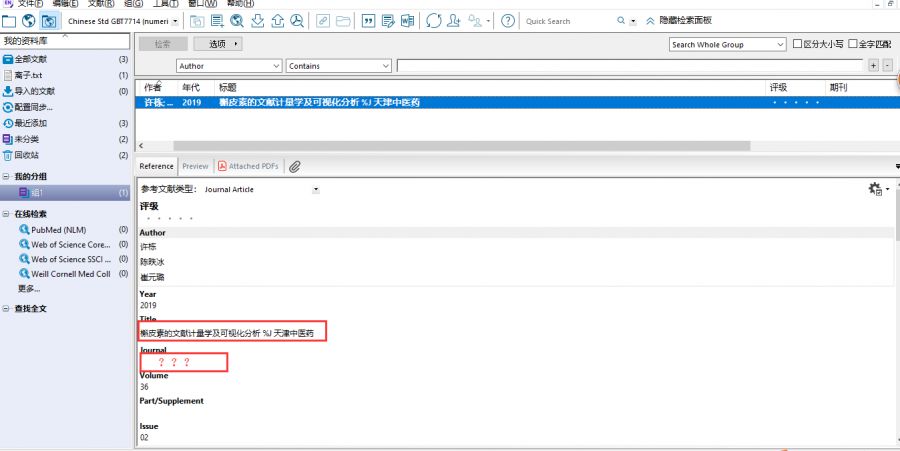The height and width of the screenshot is (451, 900).
Task: Open the gear layout settings icon
Action: pos(877,188)
